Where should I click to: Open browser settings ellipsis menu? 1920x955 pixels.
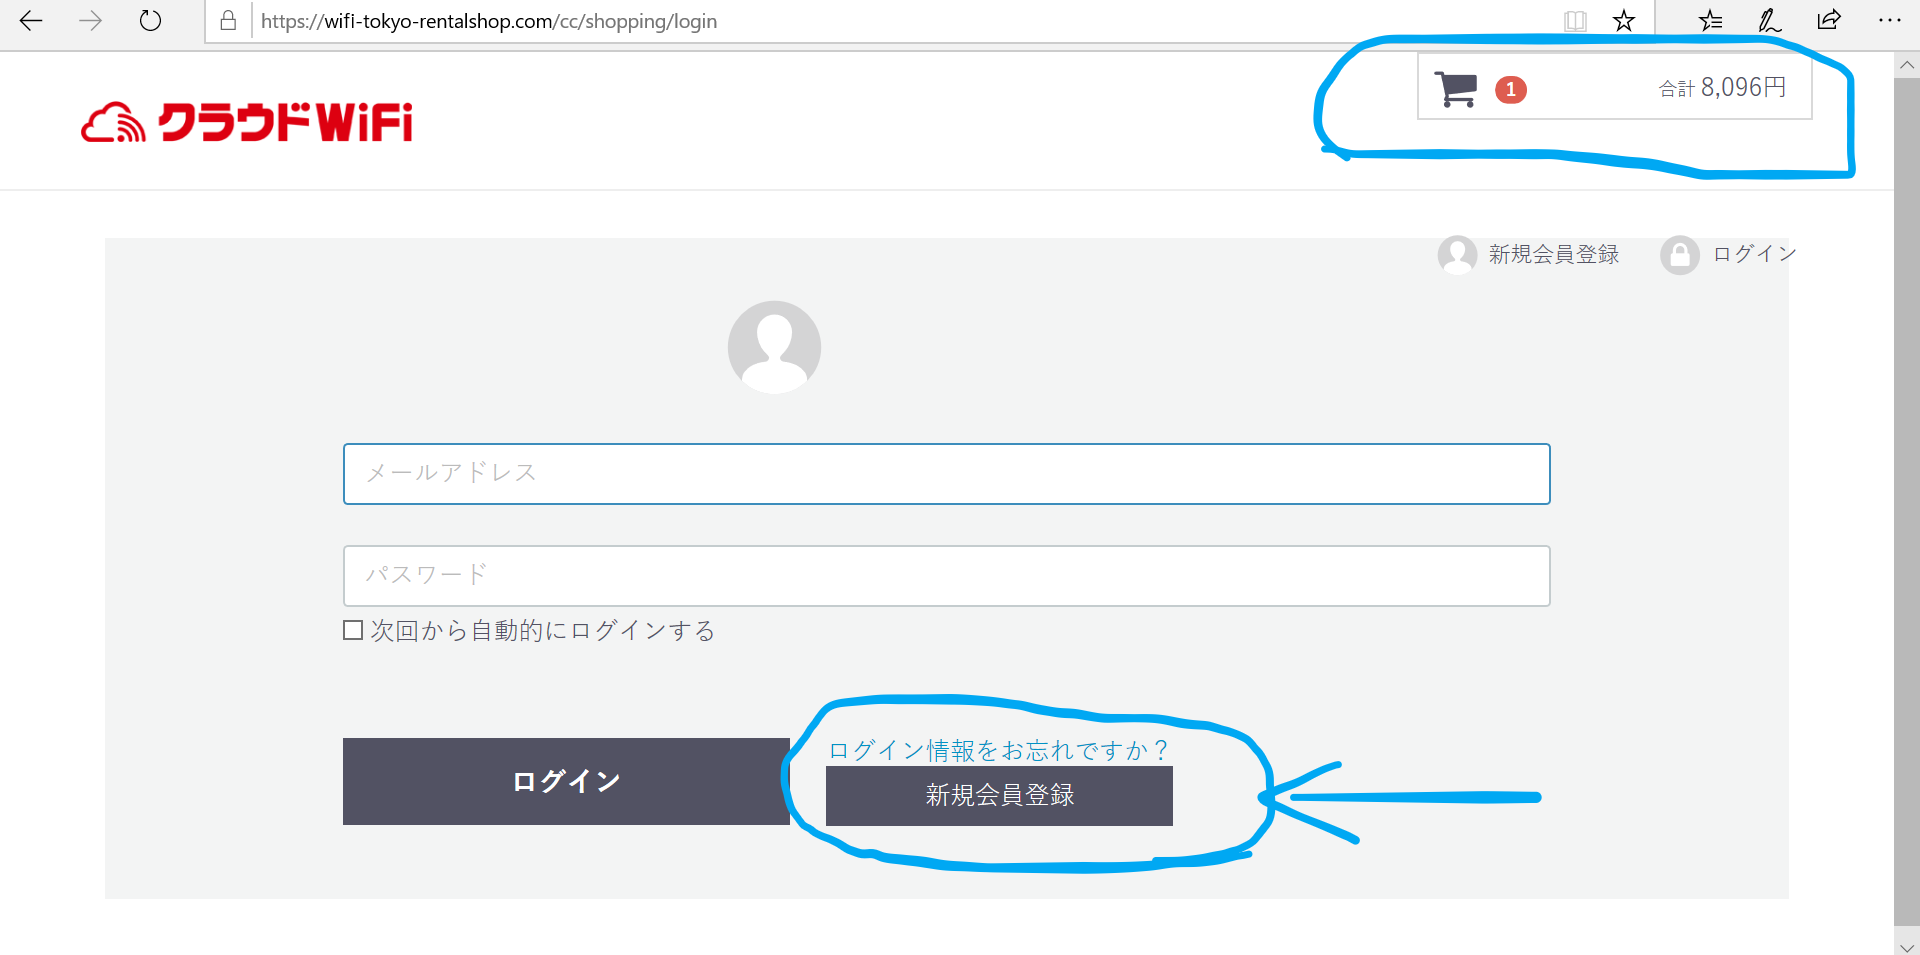1889,21
